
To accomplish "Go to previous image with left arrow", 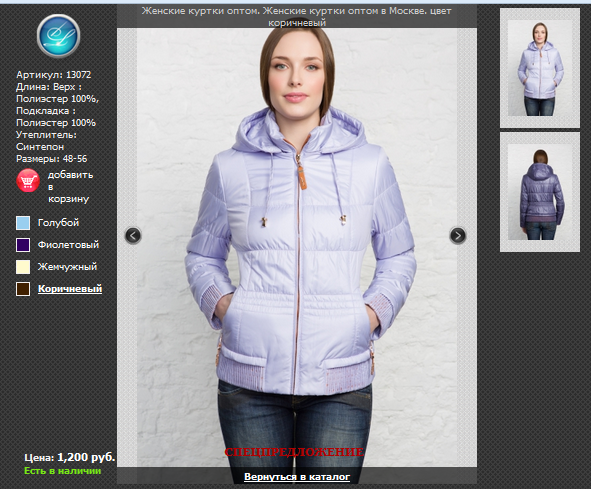I will tap(133, 236).
